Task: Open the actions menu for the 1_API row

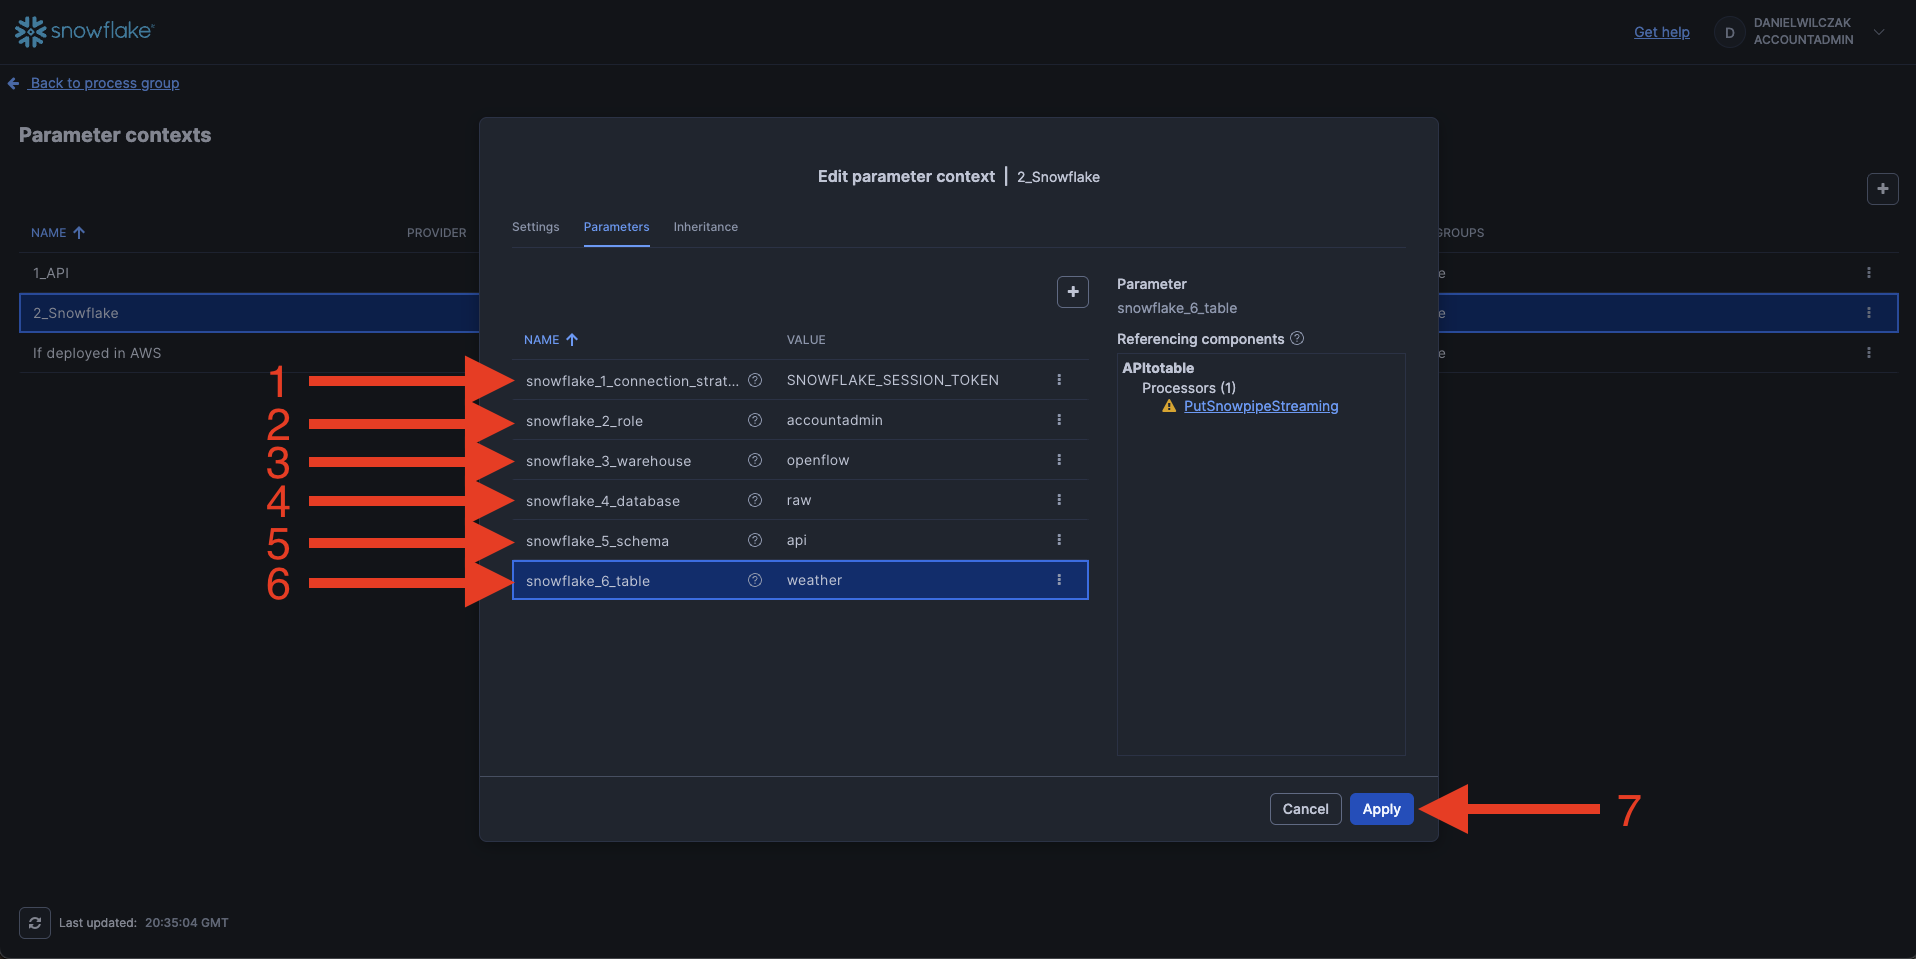Action: [1868, 273]
